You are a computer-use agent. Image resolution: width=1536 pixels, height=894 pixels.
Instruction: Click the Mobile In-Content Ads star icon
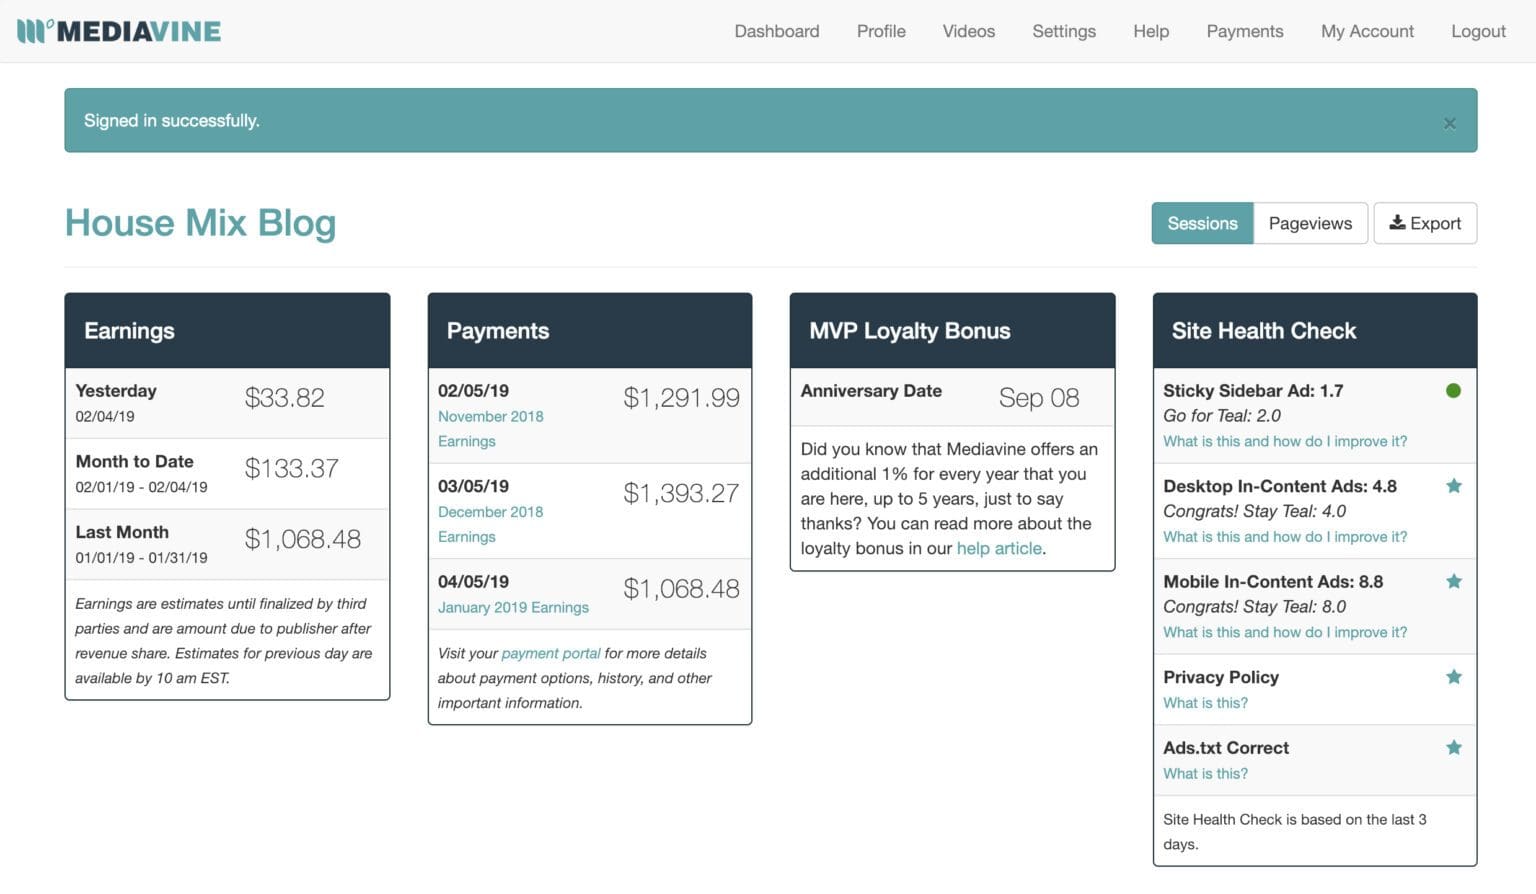point(1454,581)
